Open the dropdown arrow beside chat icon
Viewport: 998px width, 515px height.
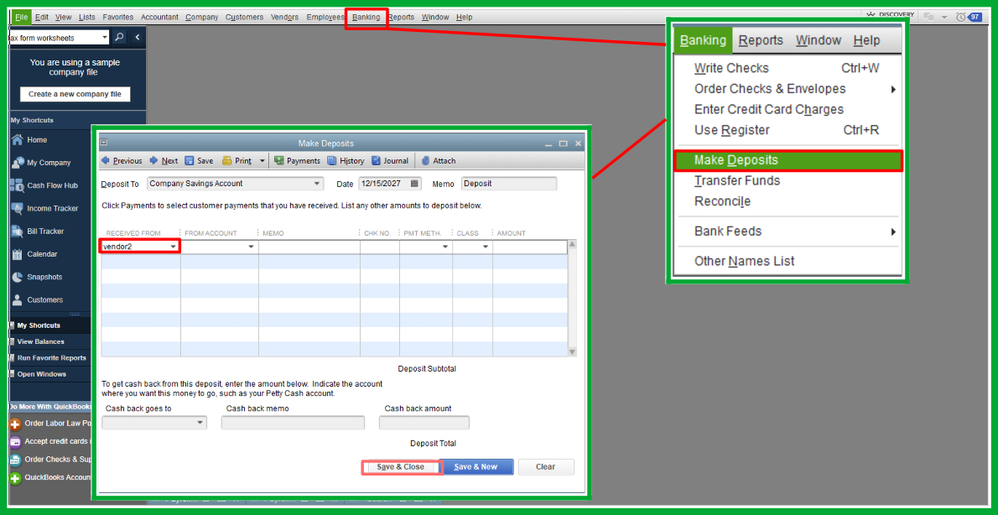(x=944, y=17)
